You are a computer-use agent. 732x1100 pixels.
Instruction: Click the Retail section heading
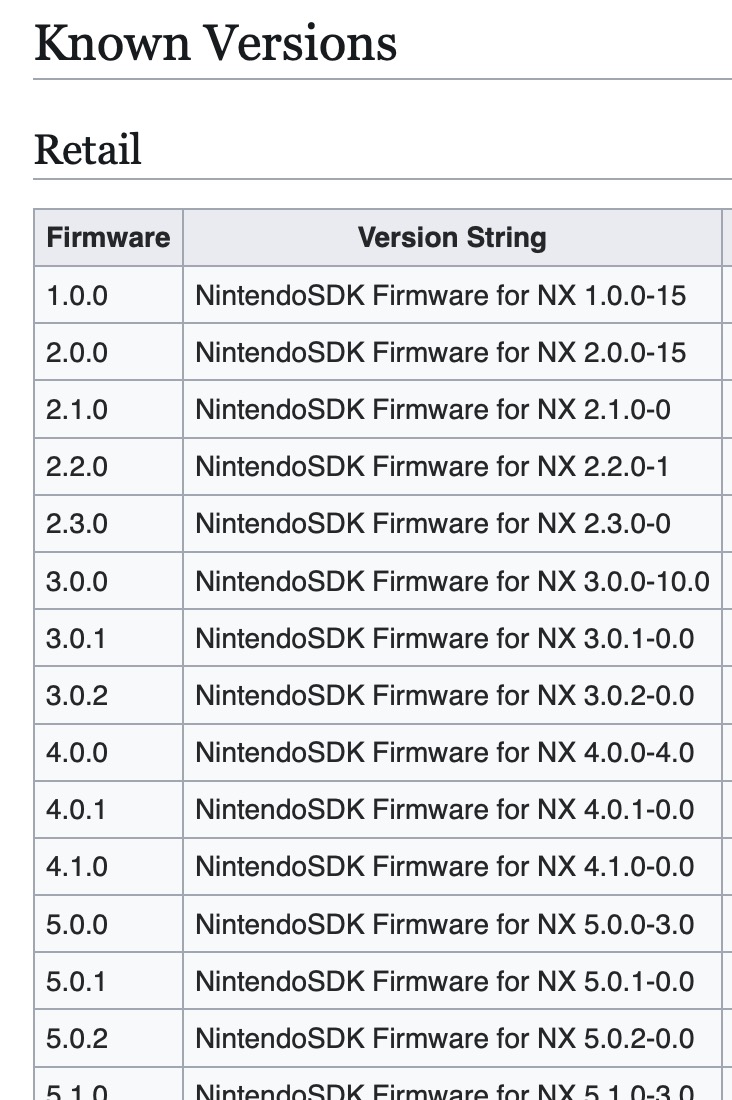[x=88, y=150]
